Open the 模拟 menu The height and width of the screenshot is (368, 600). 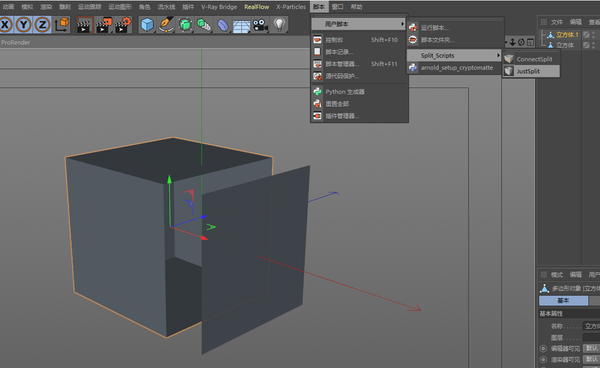[27, 7]
